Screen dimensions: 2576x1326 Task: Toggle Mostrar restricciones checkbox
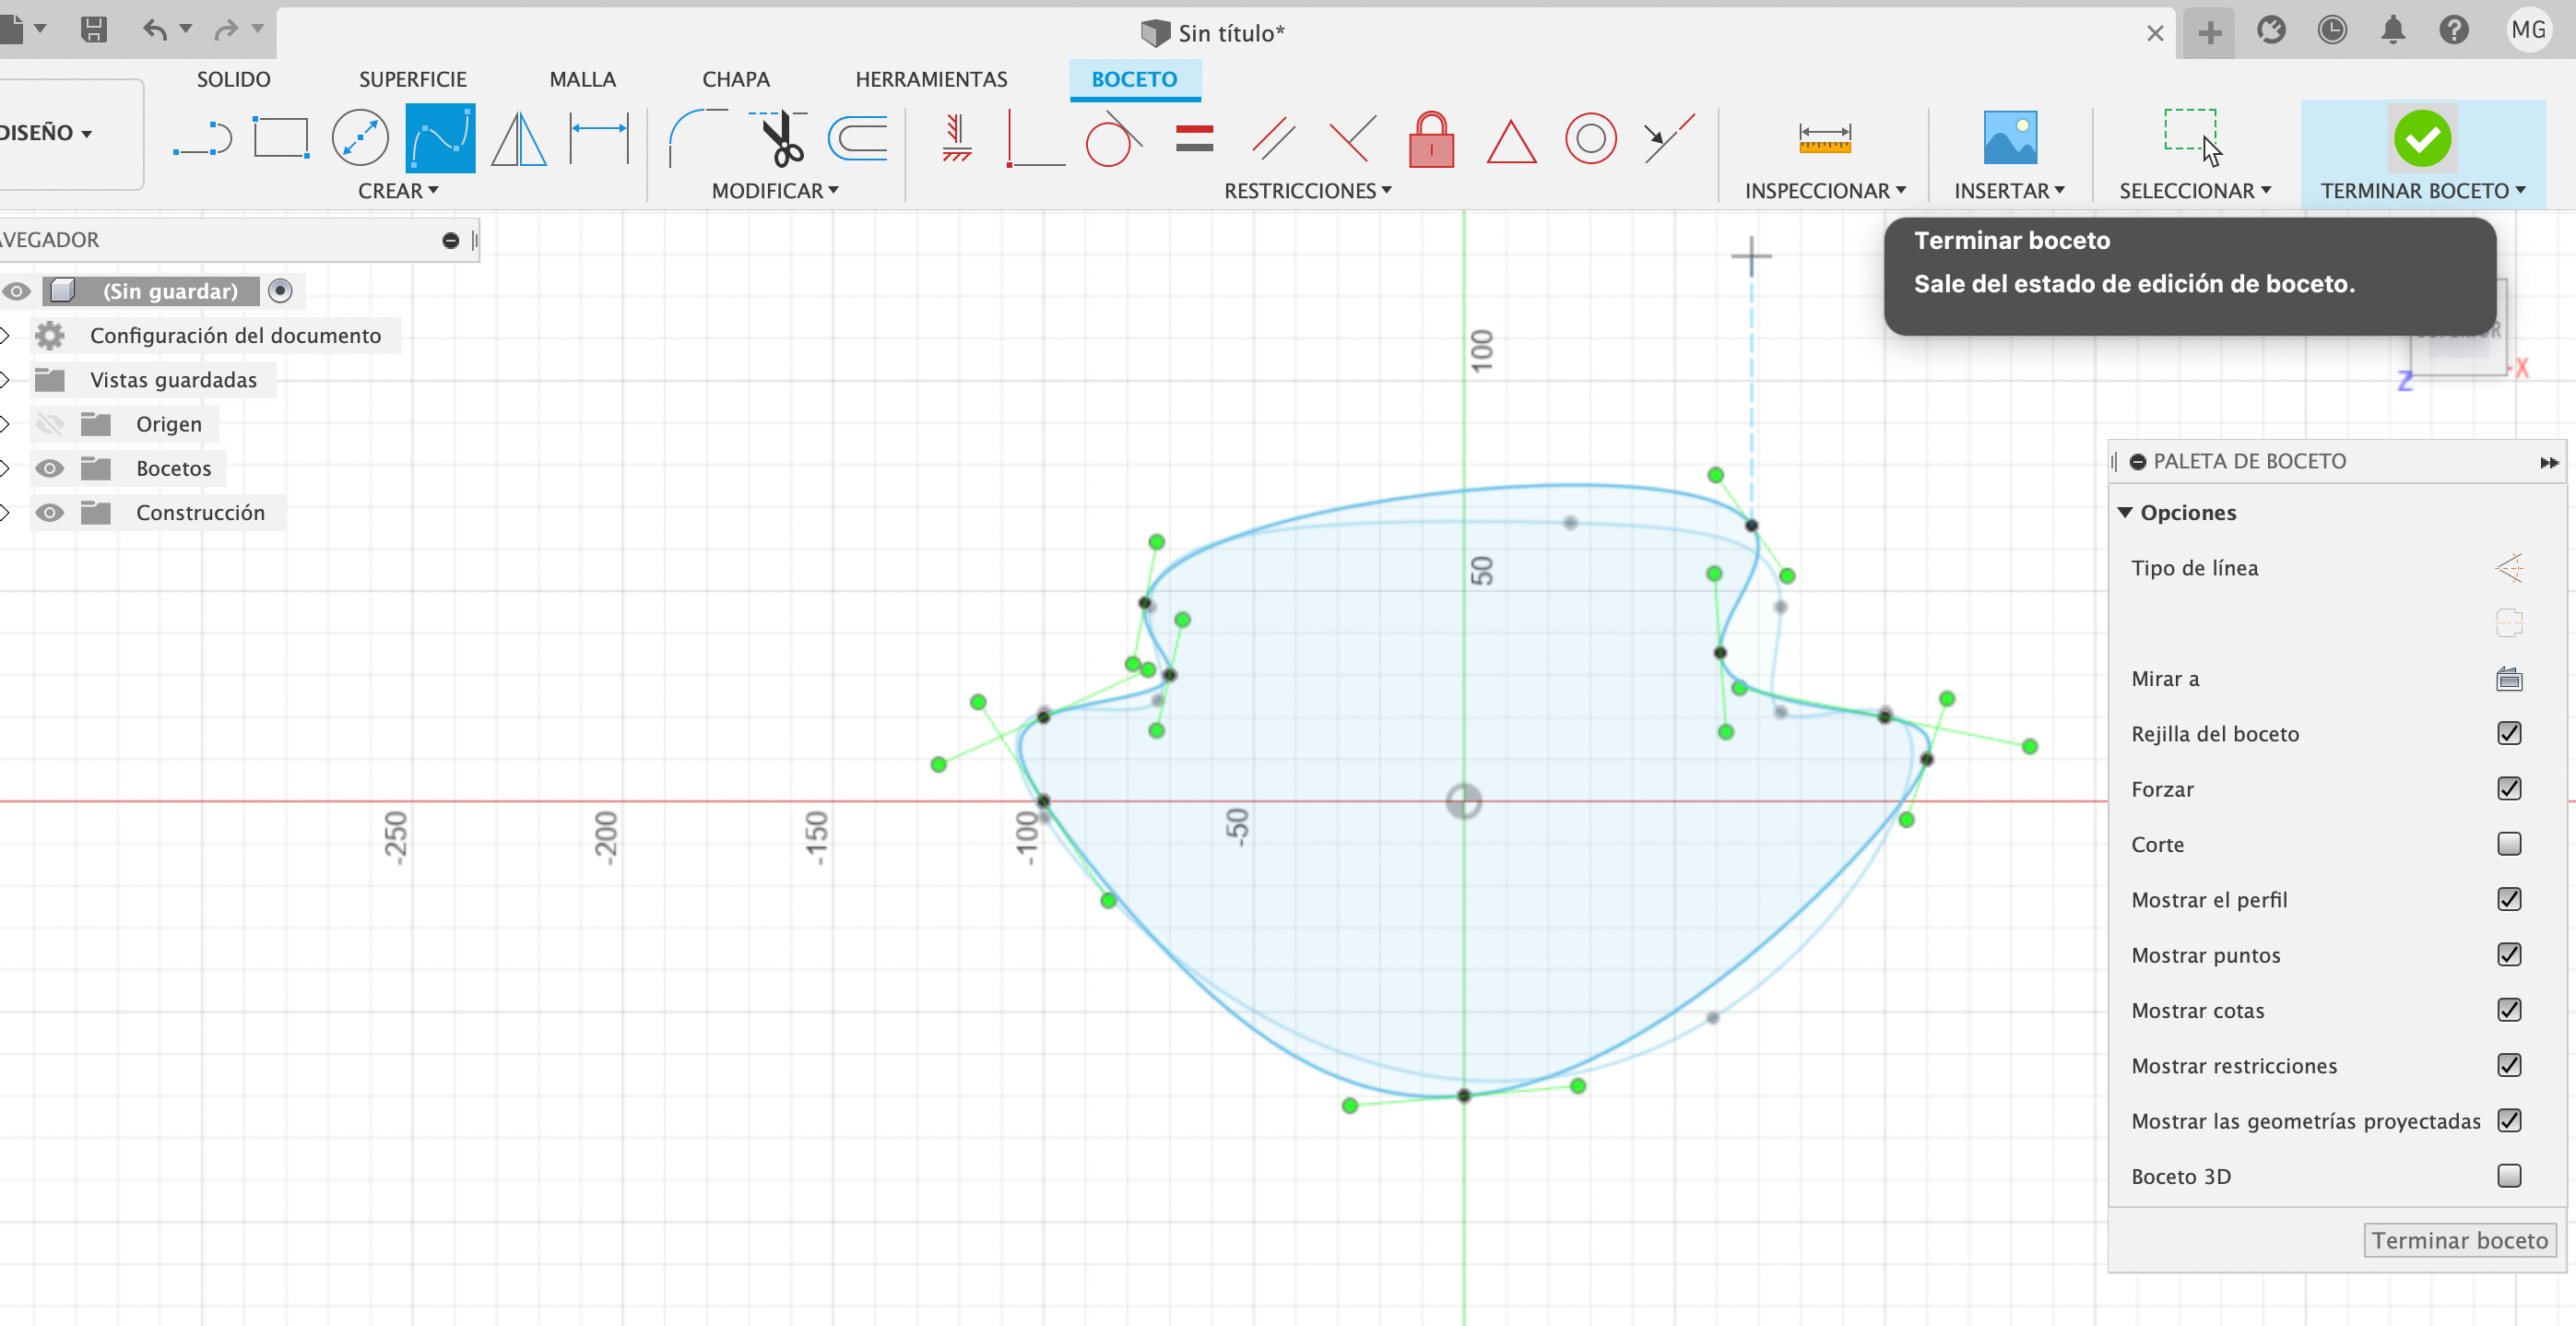[x=2509, y=1065]
